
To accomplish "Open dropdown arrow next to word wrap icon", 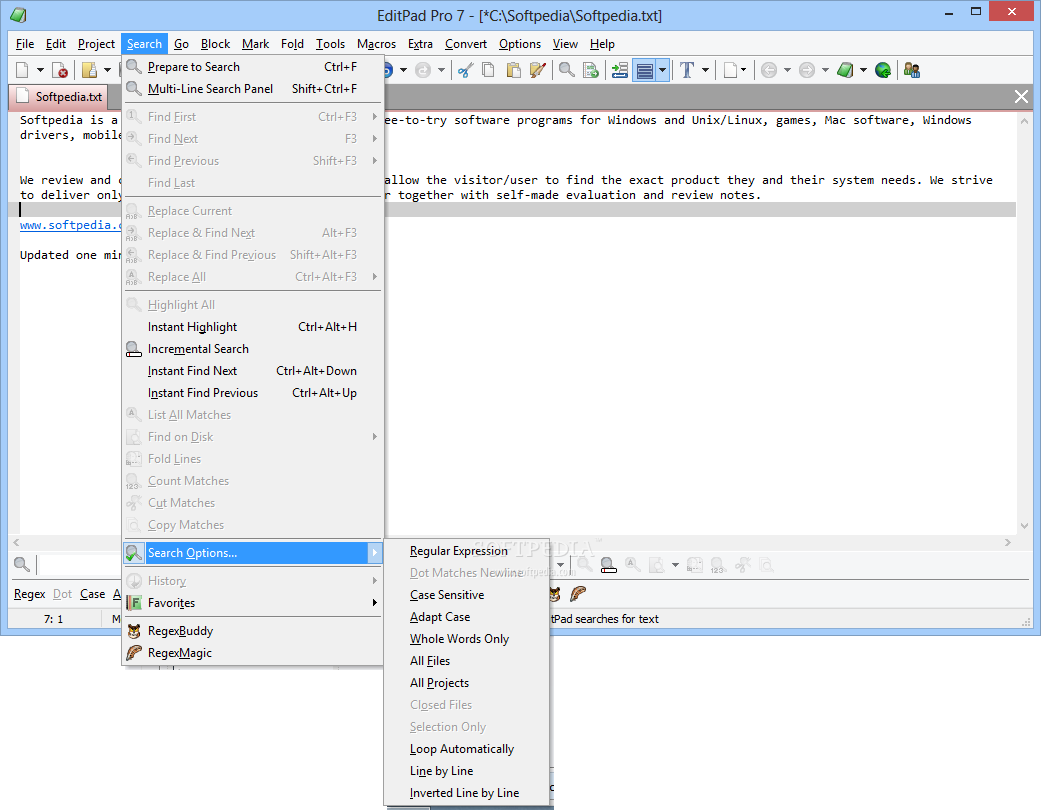I will pyautogui.click(x=662, y=70).
